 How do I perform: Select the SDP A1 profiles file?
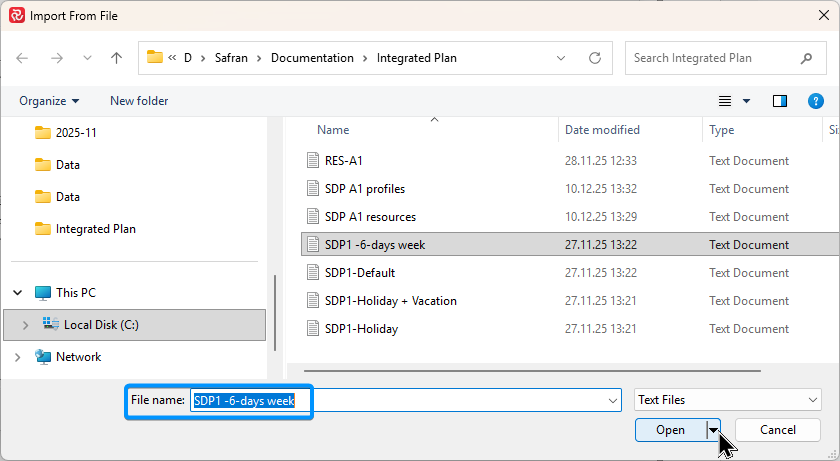[x=365, y=188]
